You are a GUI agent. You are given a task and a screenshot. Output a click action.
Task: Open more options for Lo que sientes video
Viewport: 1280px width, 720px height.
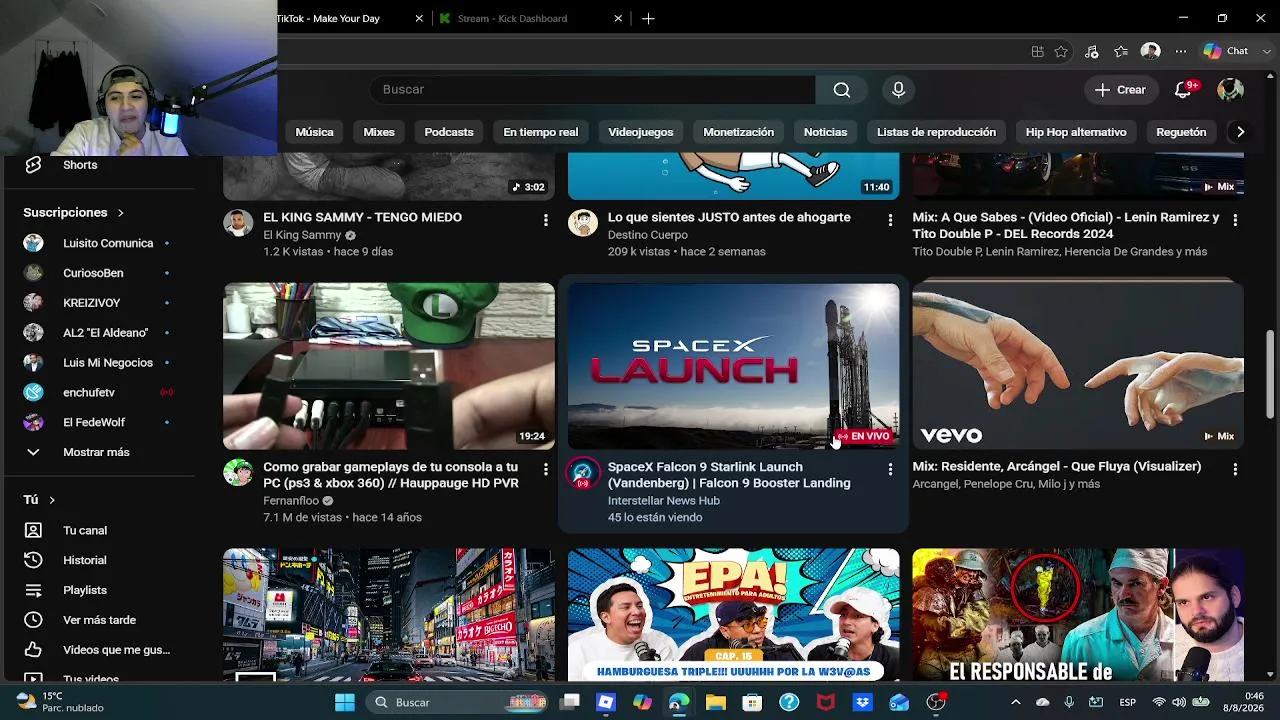890,219
